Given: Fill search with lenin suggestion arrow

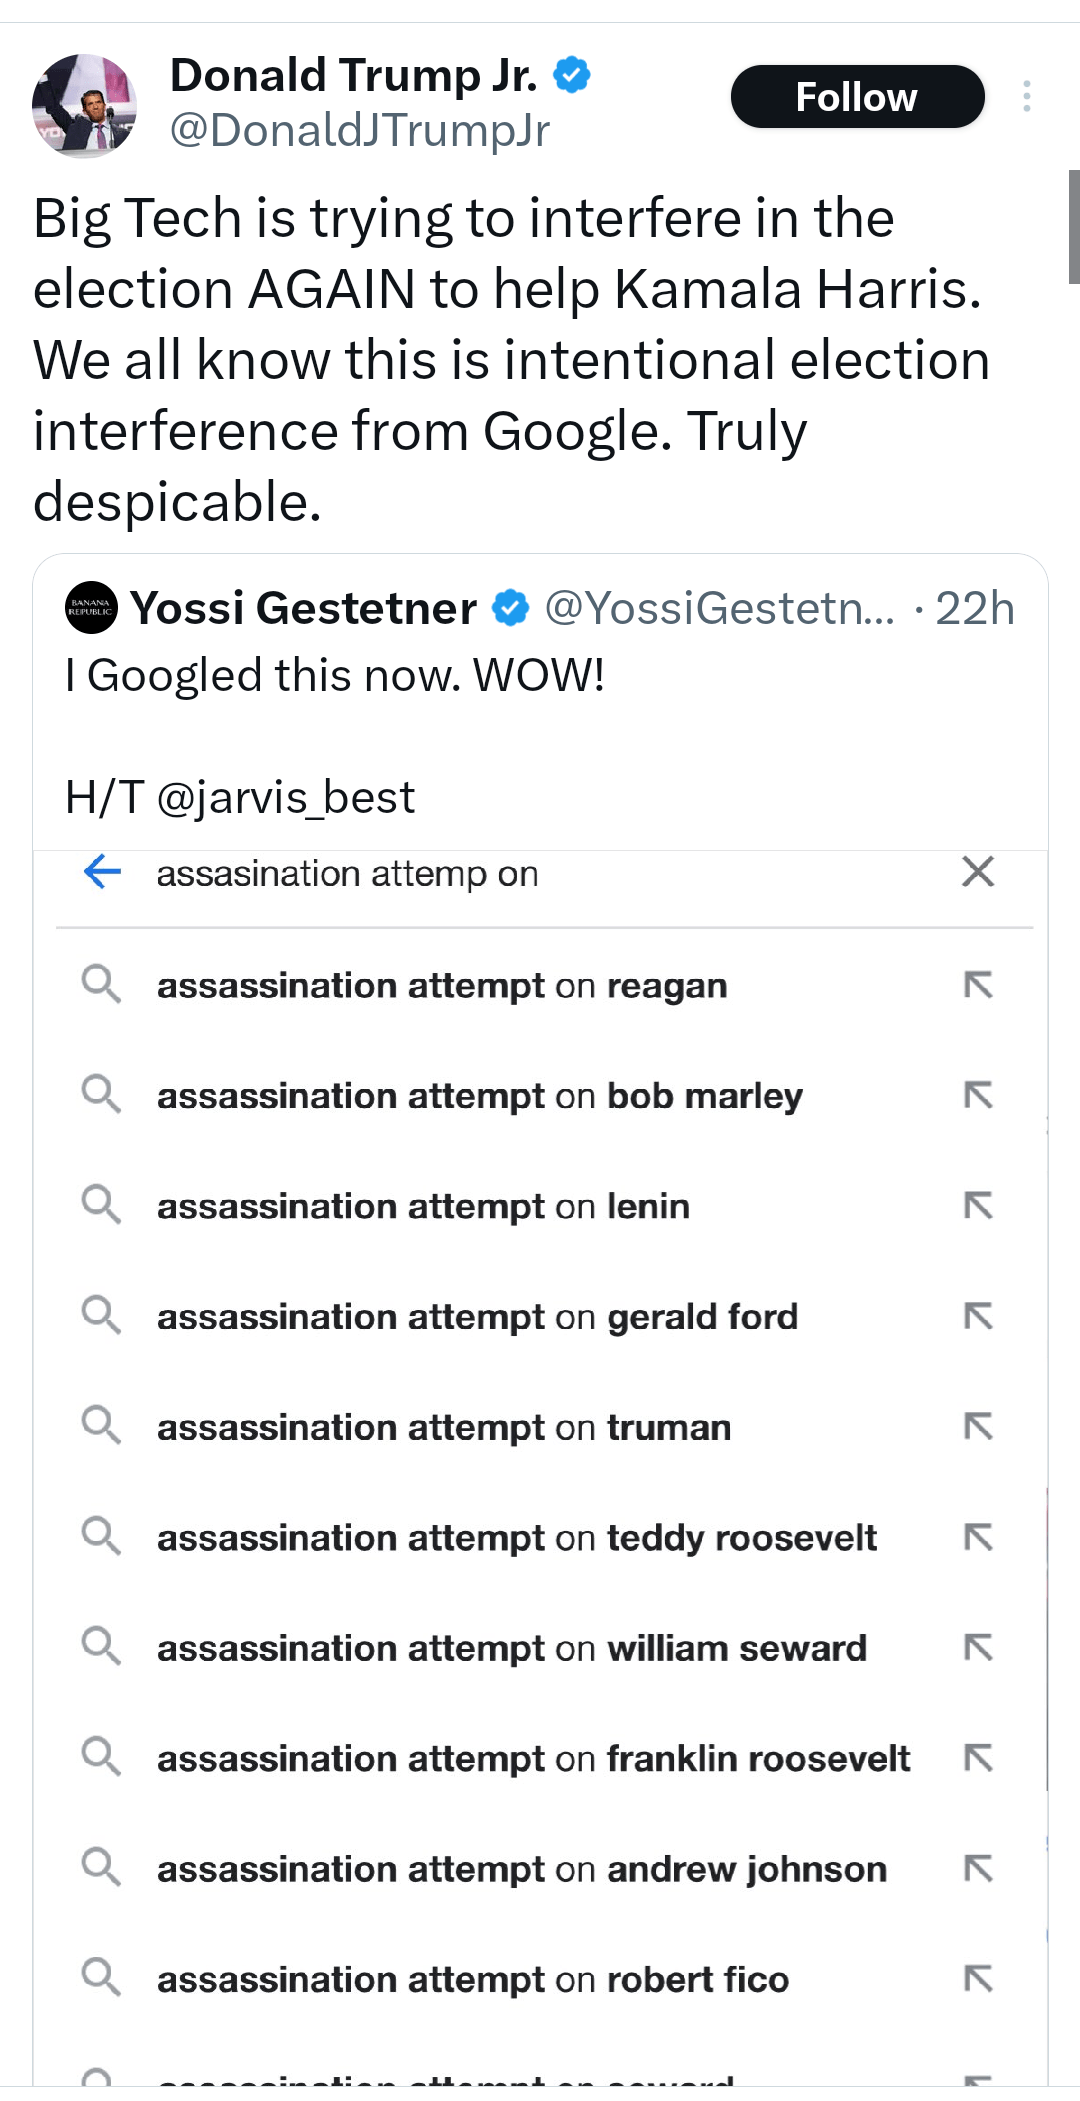Looking at the screenshot, I should tap(978, 1206).
